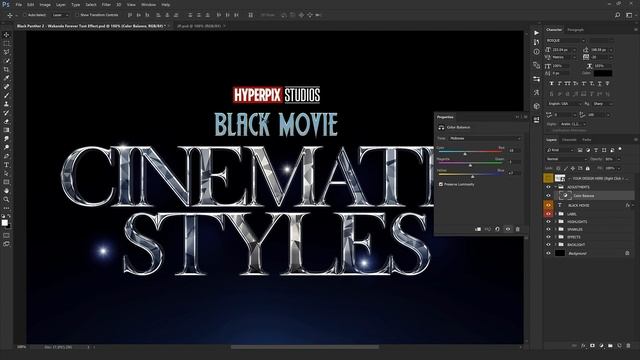
Task: Lock all icon in Layers panel
Action: point(588,168)
